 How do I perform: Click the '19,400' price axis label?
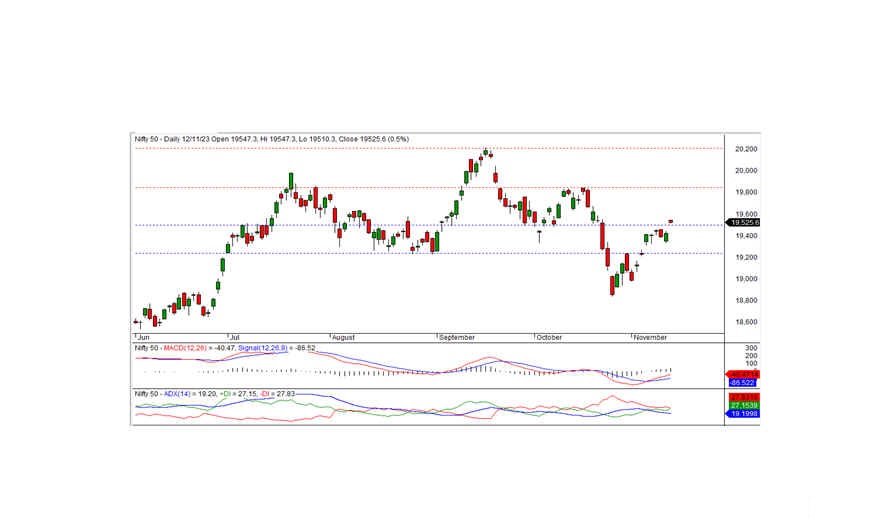pyautogui.click(x=746, y=236)
